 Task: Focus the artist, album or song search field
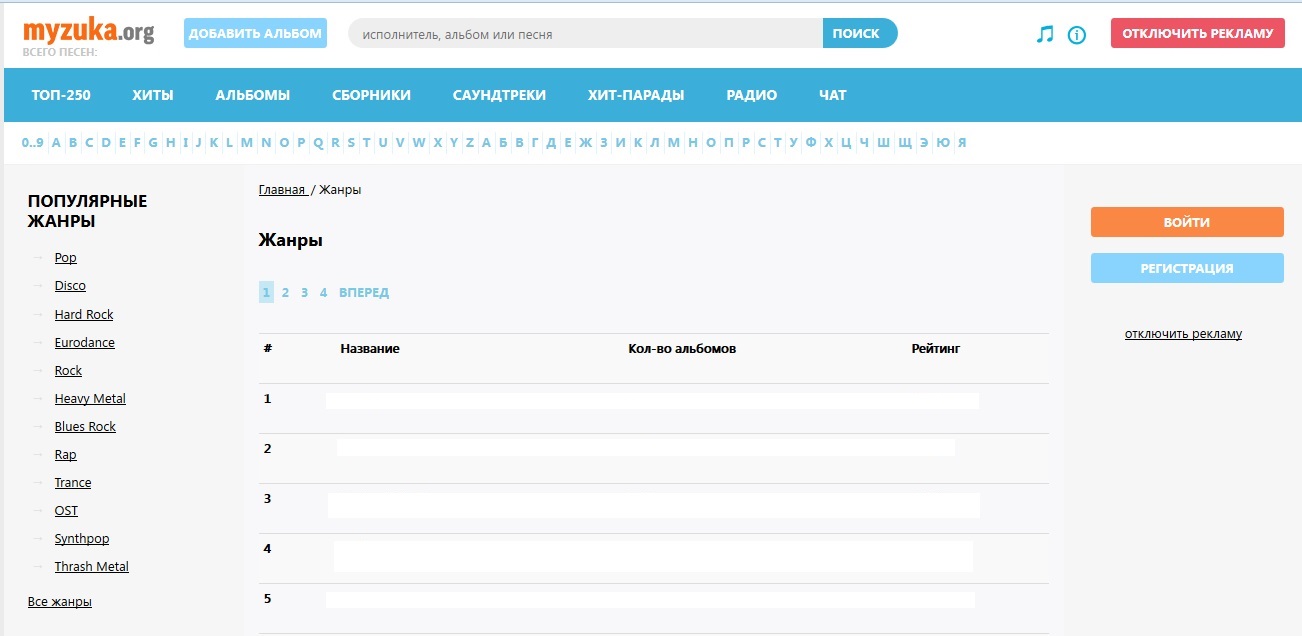pyautogui.click(x=585, y=33)
